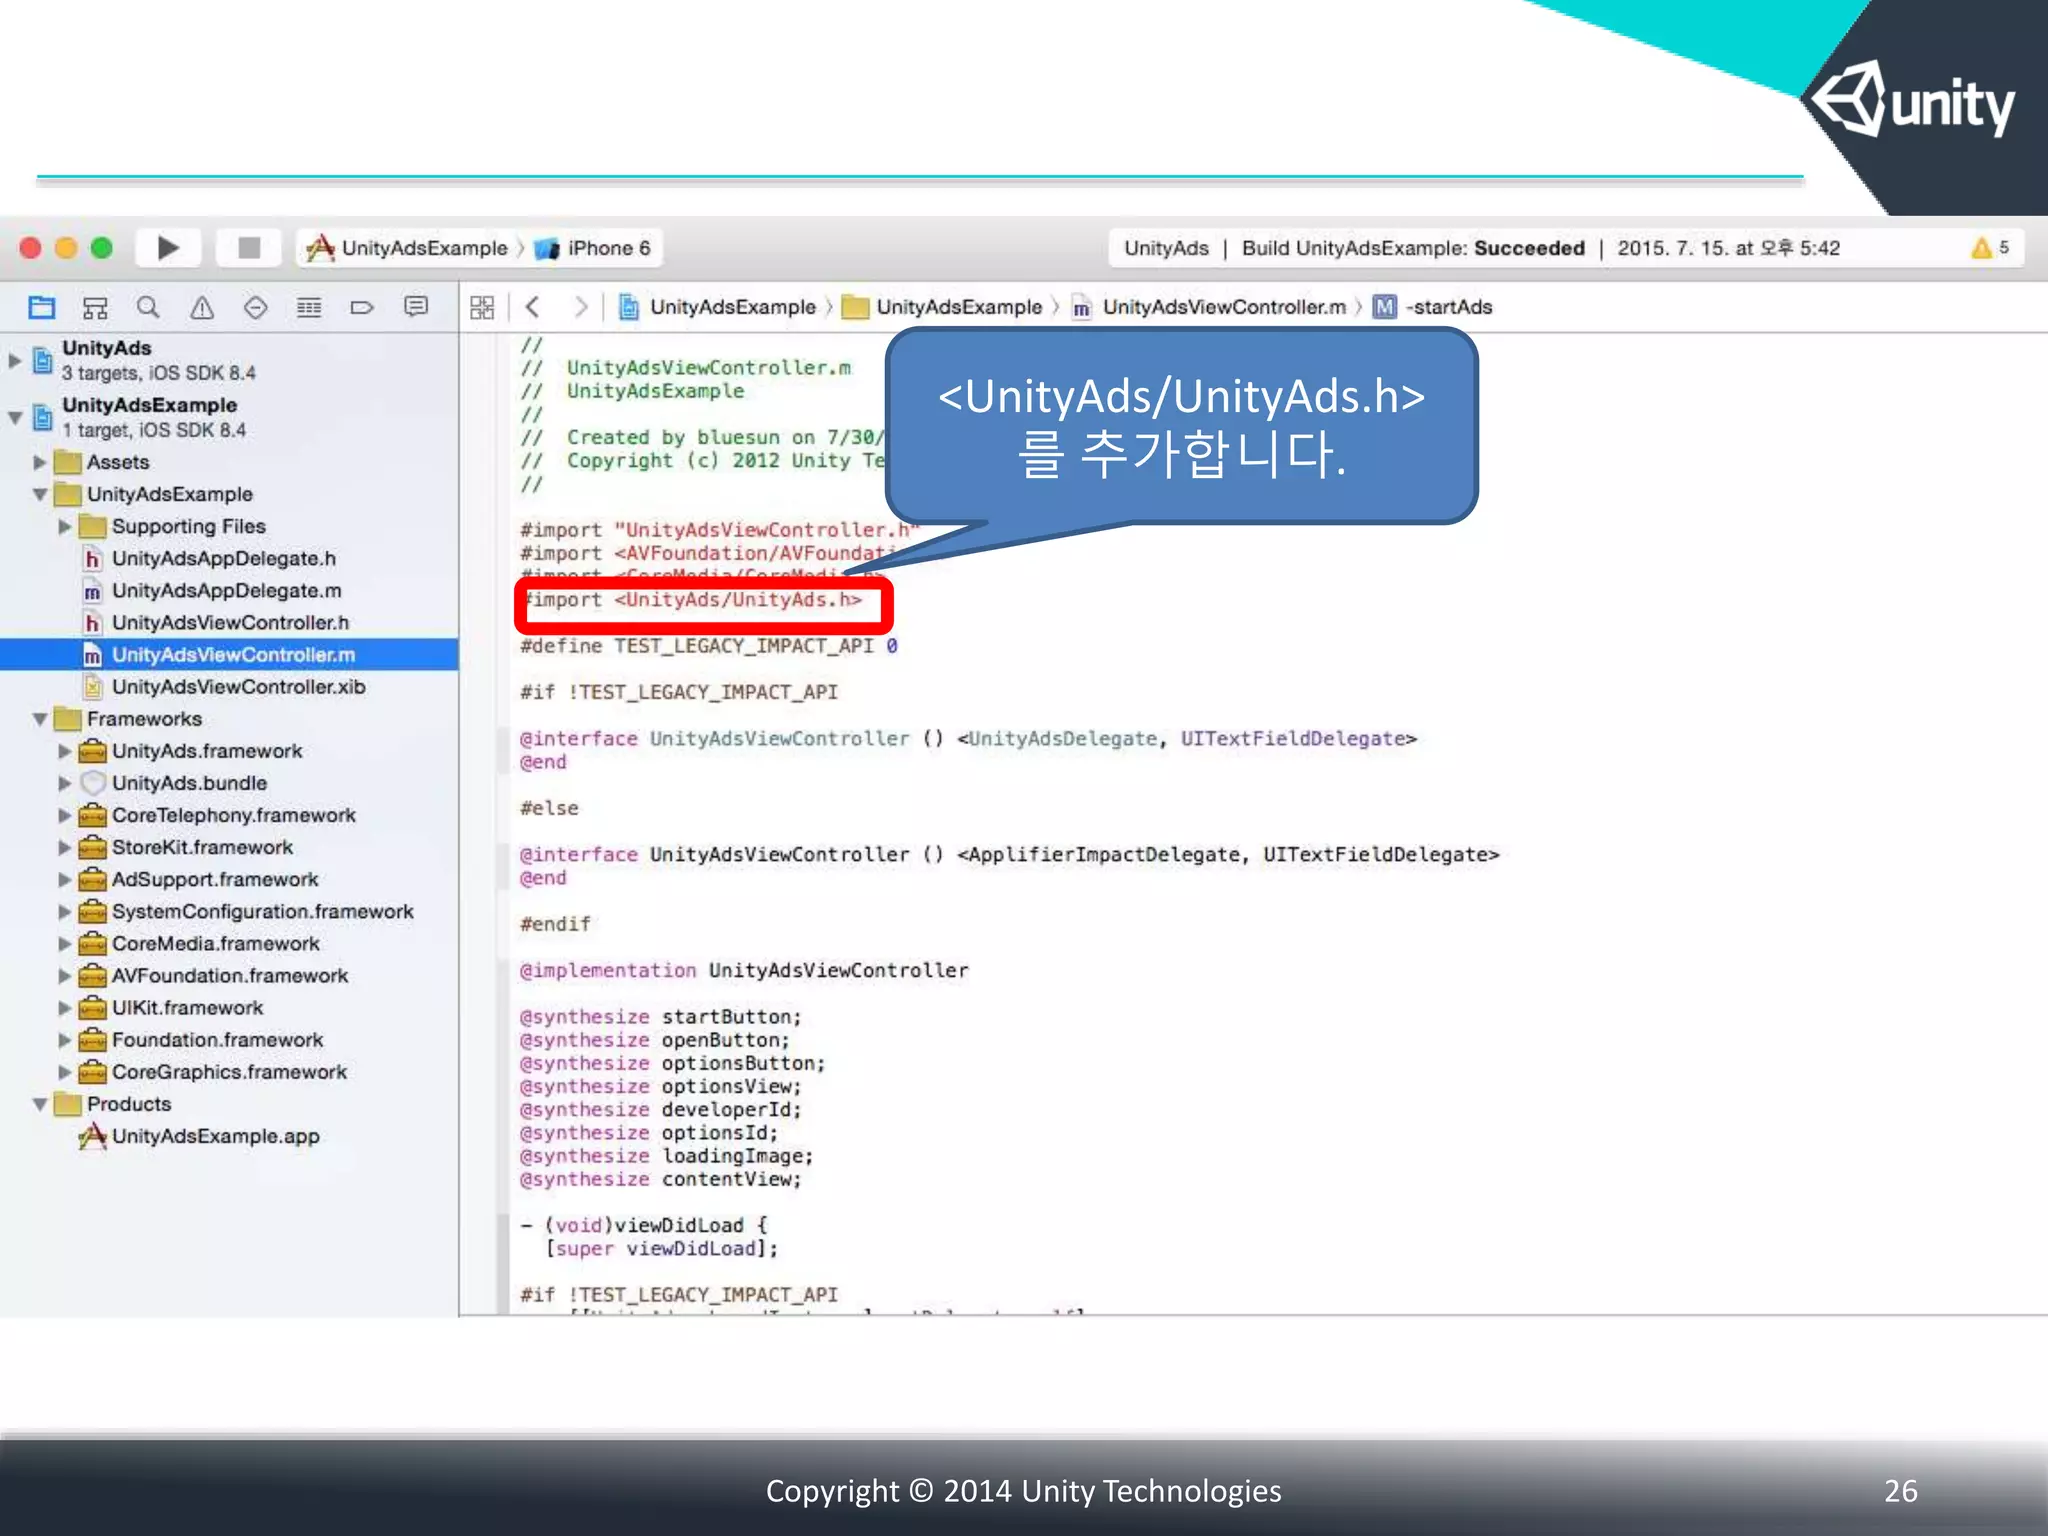Screen dimensions: 2048x1536
Task: Open the Report navigator speech bubble
Action: [416, 307]
